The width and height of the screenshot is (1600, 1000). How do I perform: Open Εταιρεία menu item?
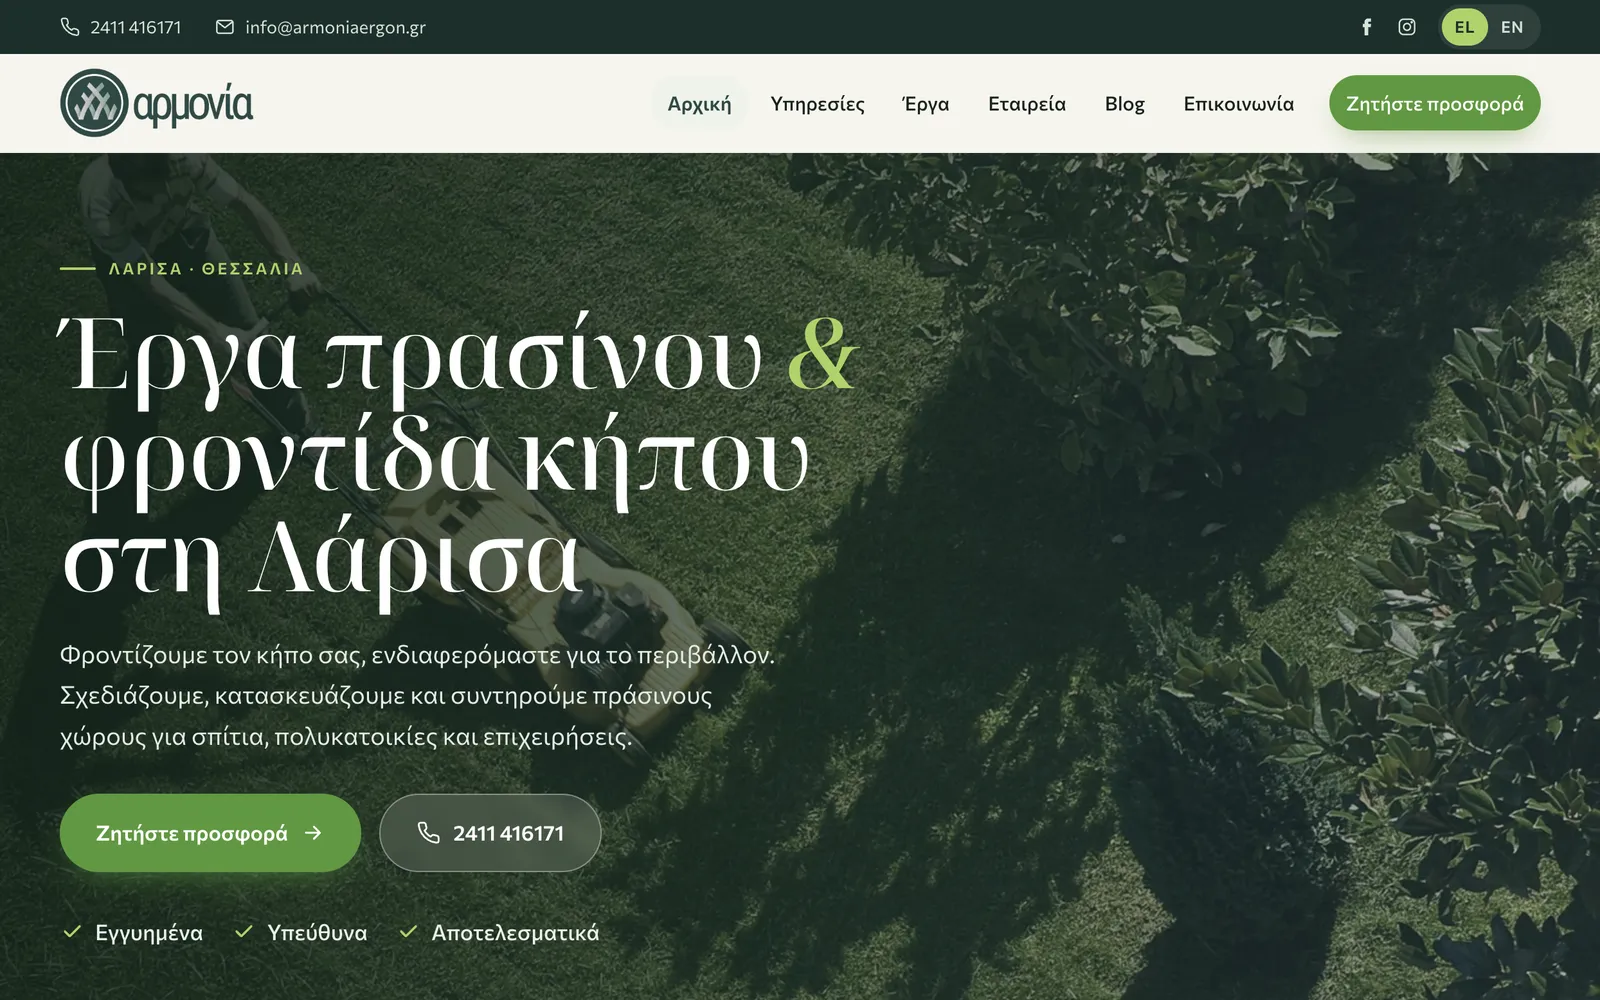(x=1027, y=104)
